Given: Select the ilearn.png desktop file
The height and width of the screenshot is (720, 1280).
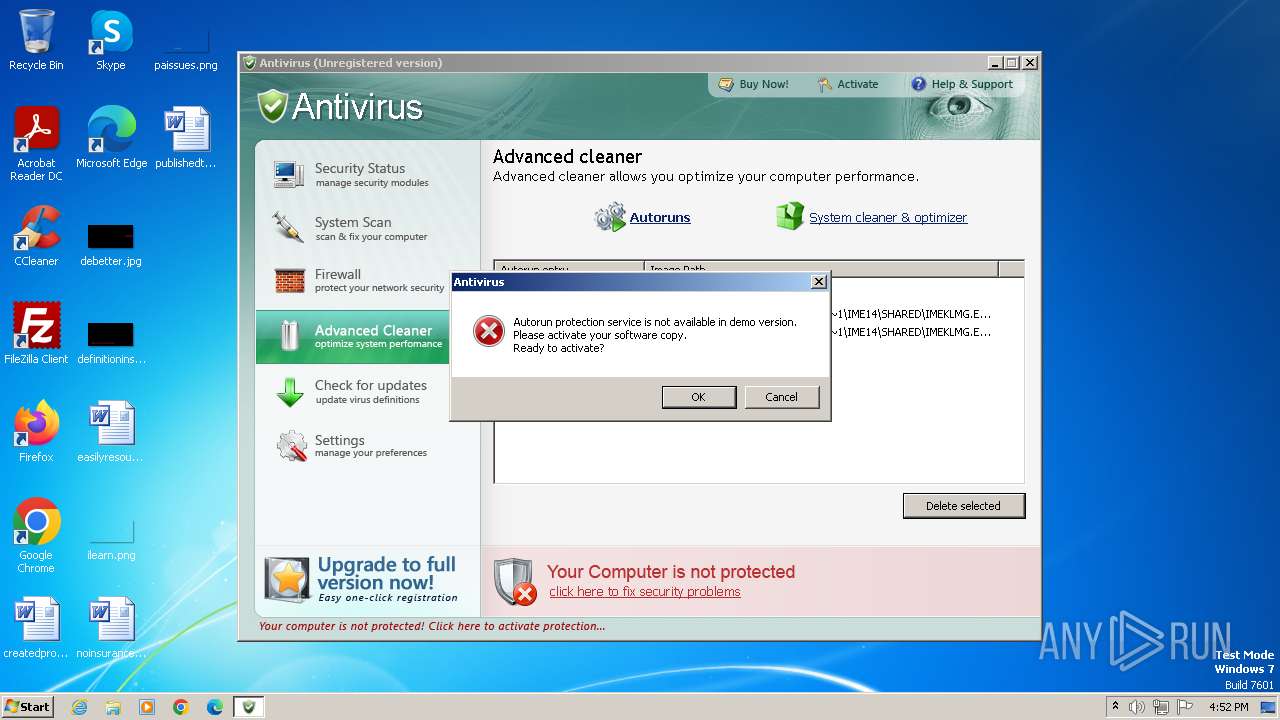Looking at the screenshot, I should coord(111,537).
